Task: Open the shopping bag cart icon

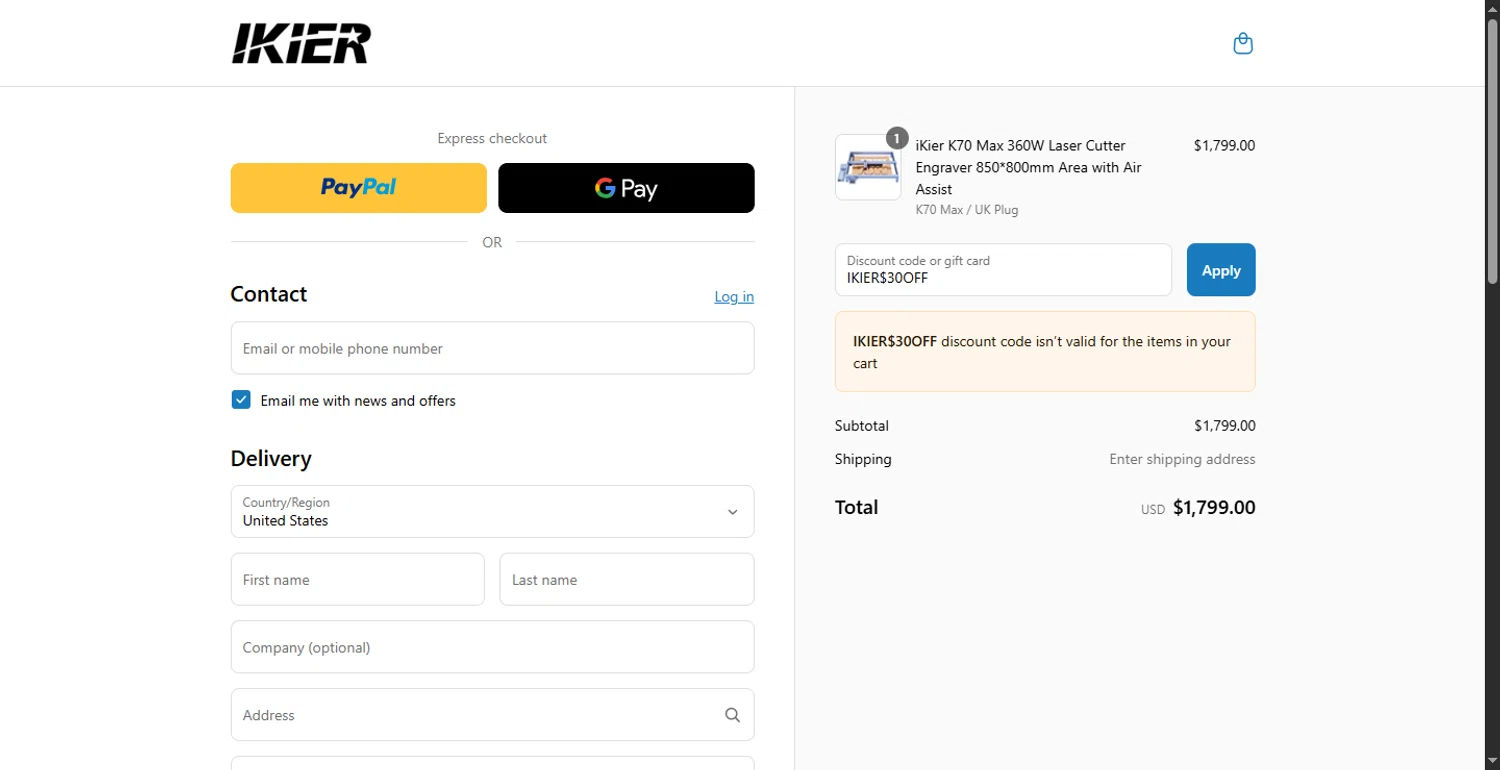Action: coord(1243,43)
